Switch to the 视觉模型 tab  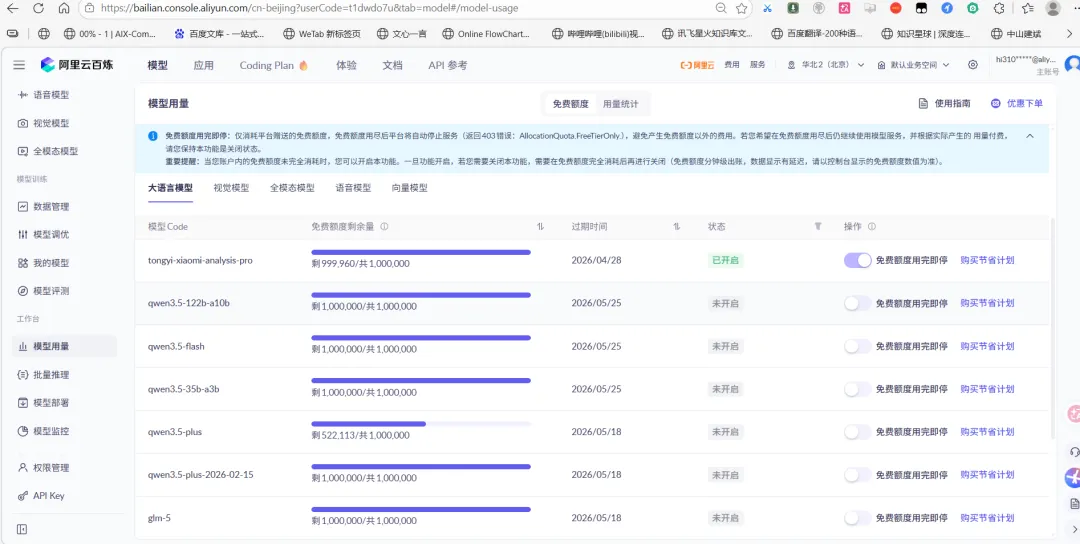(x=231, y=188)
